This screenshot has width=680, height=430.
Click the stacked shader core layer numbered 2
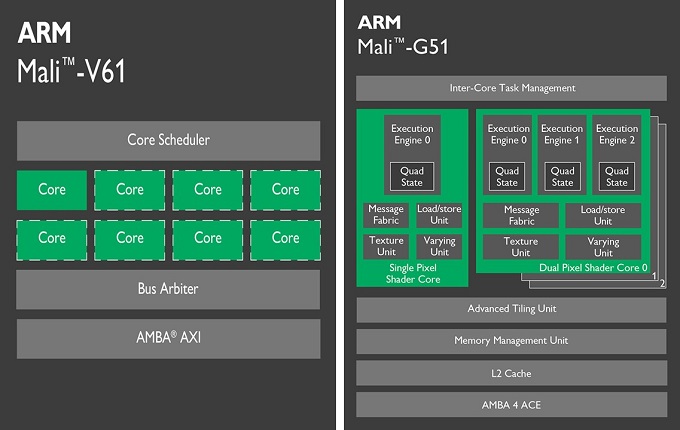click(662, 283)
